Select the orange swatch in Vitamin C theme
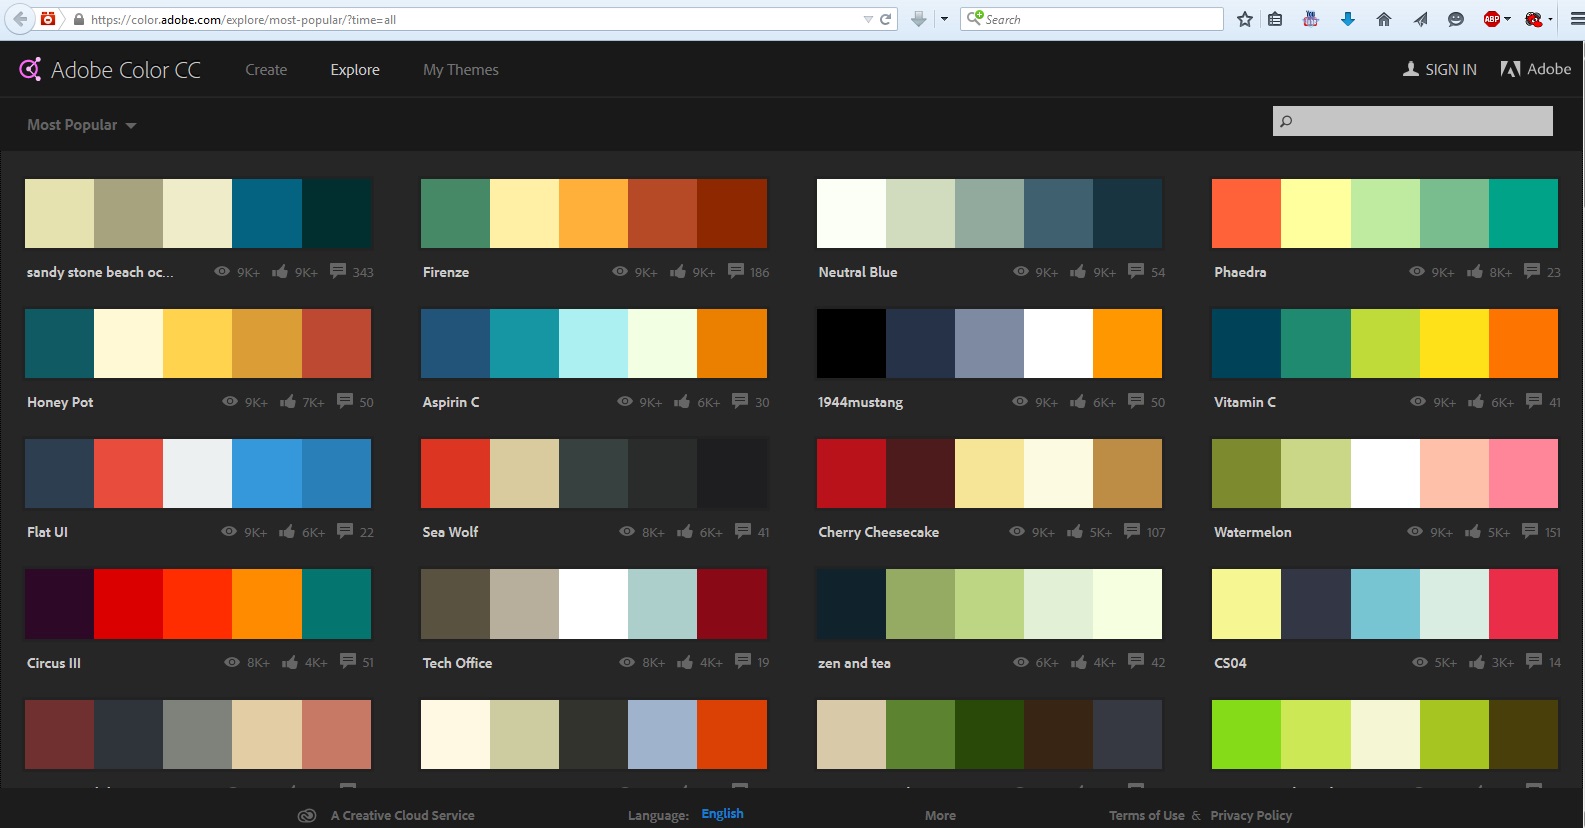Image resolution: width=1585 pixels, height=828 pixels. (x=1523, y=343)
